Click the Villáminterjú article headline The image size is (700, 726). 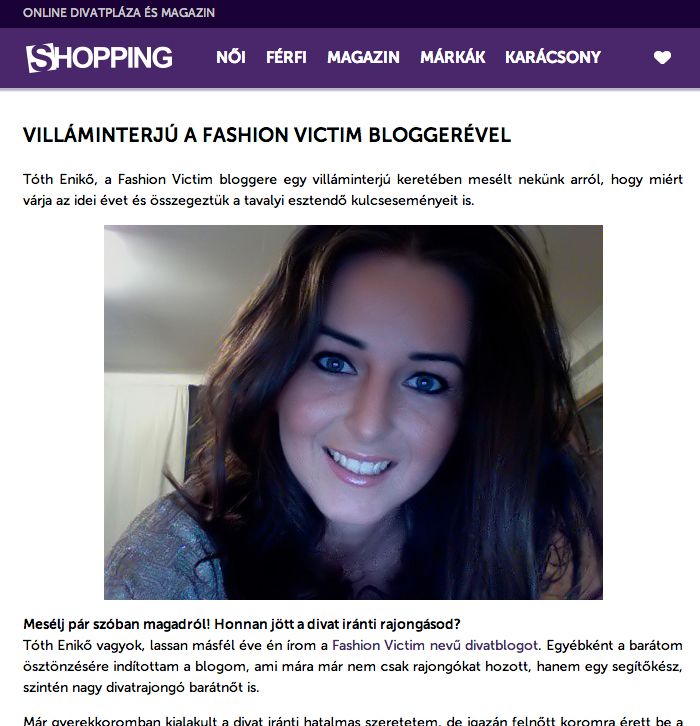pyautogui.click(x=267, y=135)
